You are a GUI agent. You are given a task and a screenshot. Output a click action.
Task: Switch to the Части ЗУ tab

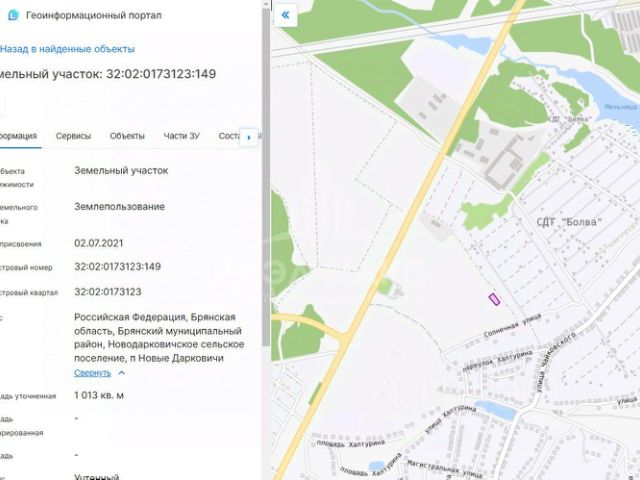coord(182,136)
